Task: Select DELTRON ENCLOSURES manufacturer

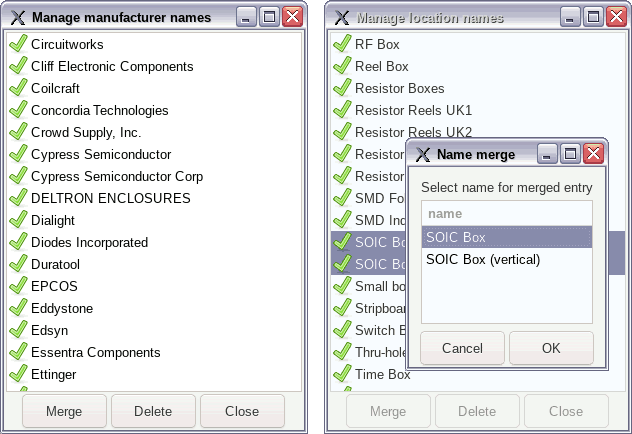Action: pos(154,198)
